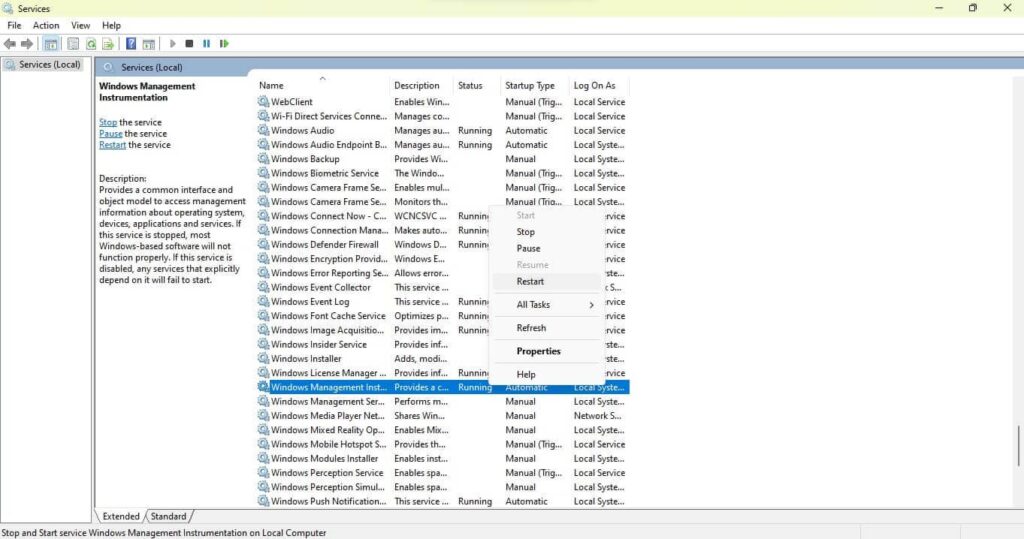Switch to the Standard tab
This screenshot has width=1024, height=539.
(x=168, y=516)
